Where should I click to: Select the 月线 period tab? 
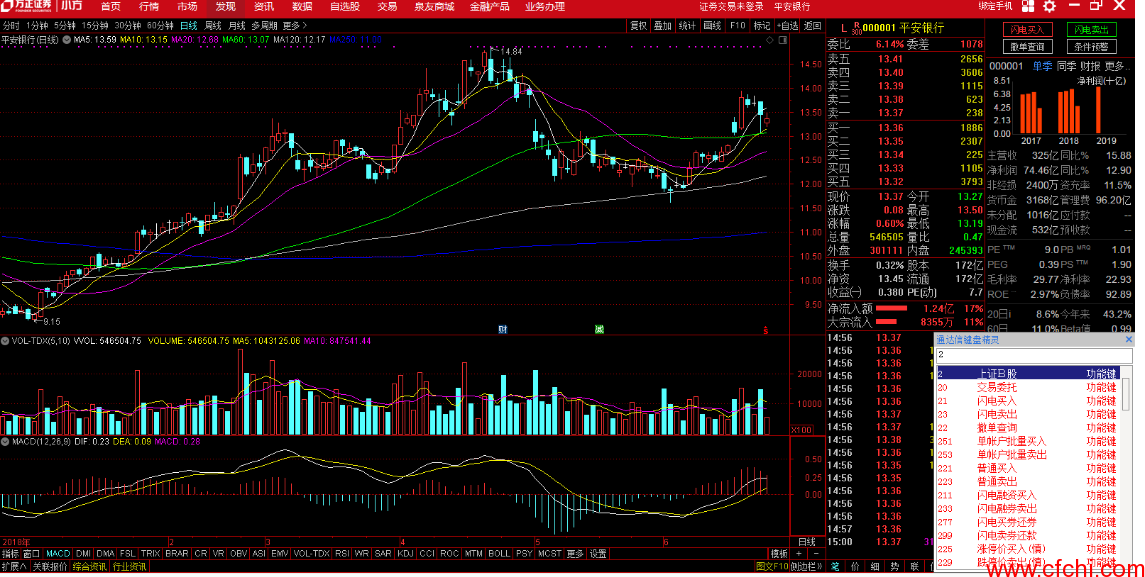[x=237, y=26]
